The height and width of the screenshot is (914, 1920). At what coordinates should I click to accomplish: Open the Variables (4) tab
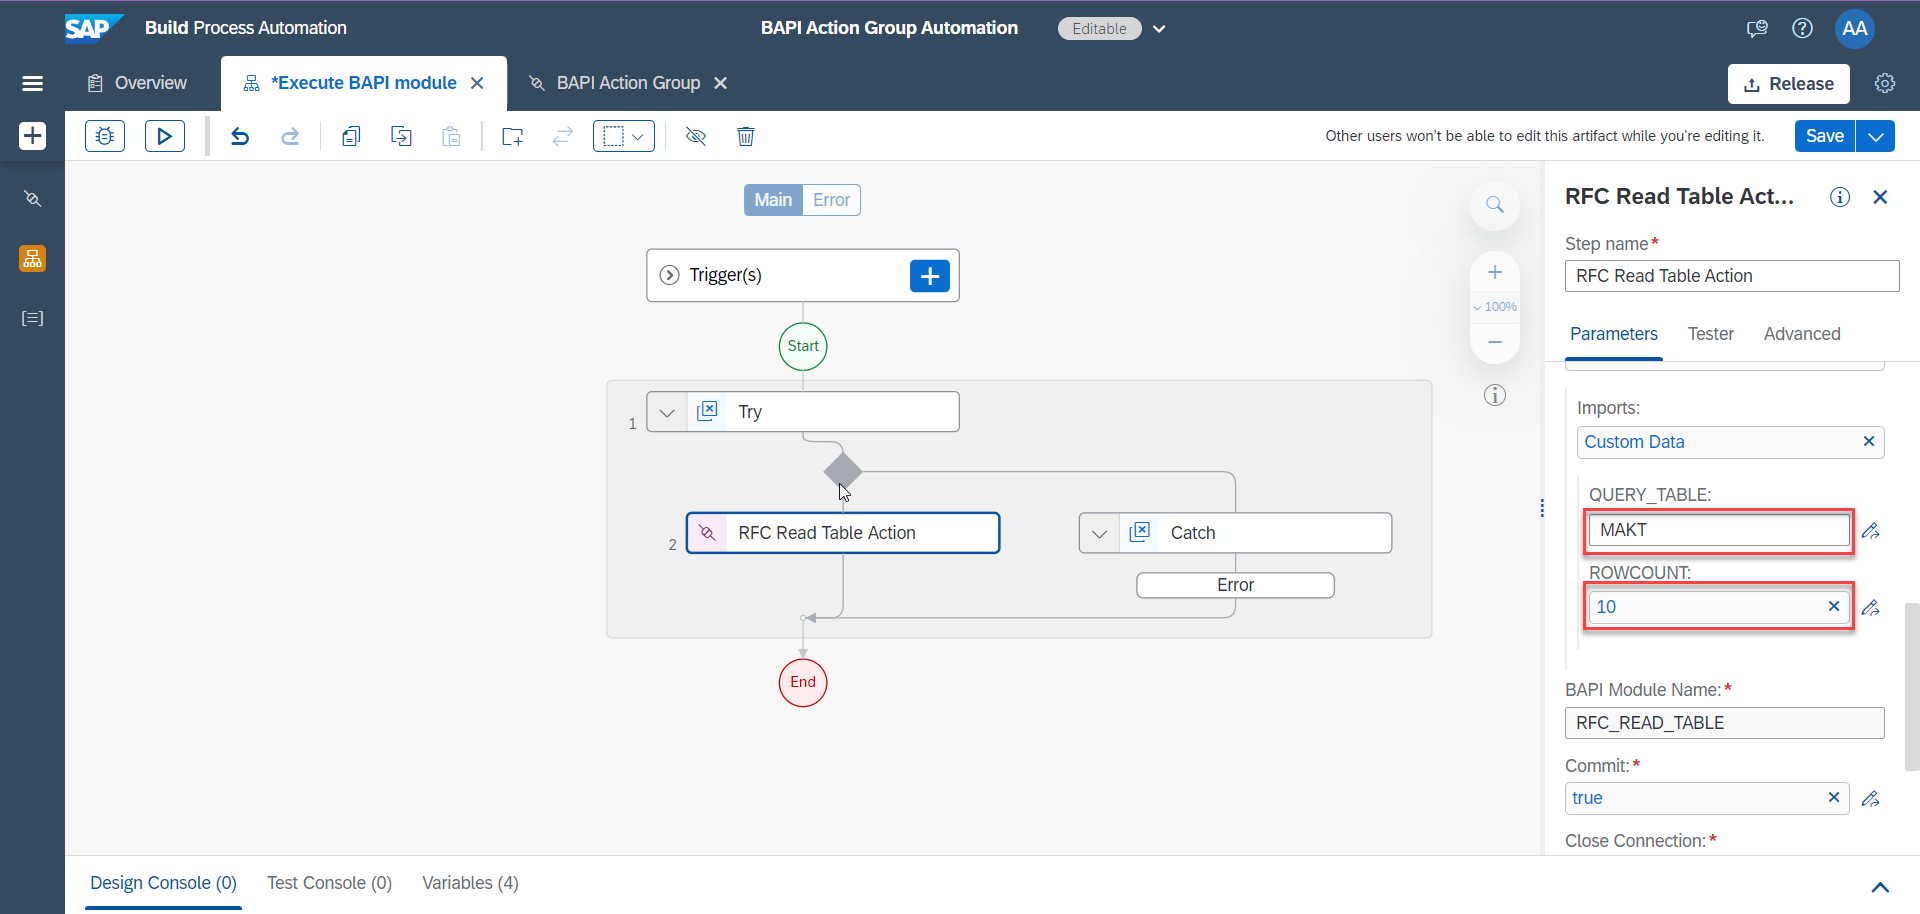click(x=470, y=883)
